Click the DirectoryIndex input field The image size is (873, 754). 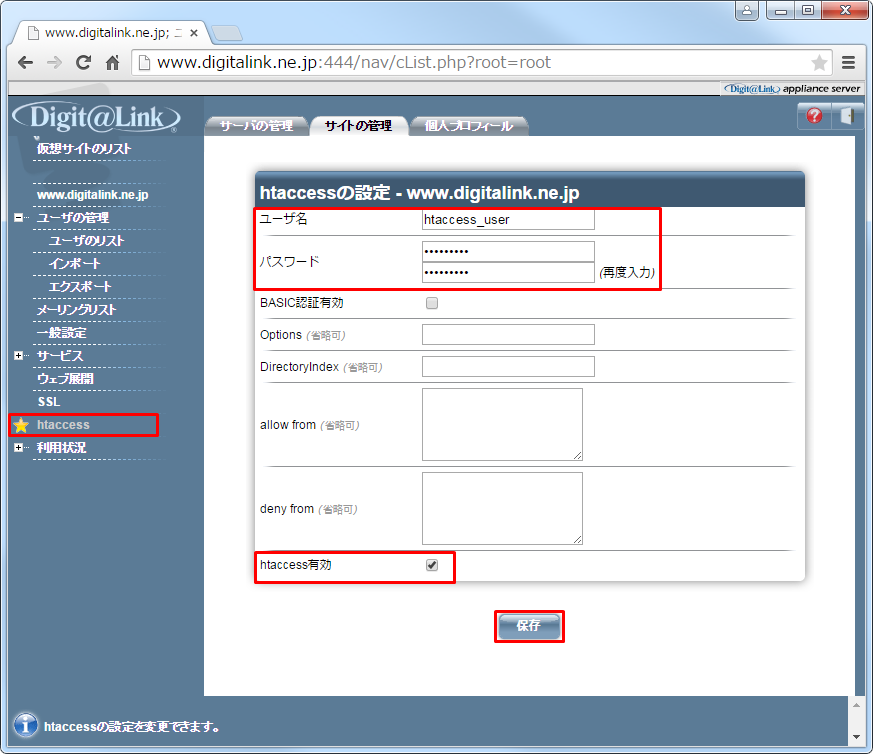508,366
